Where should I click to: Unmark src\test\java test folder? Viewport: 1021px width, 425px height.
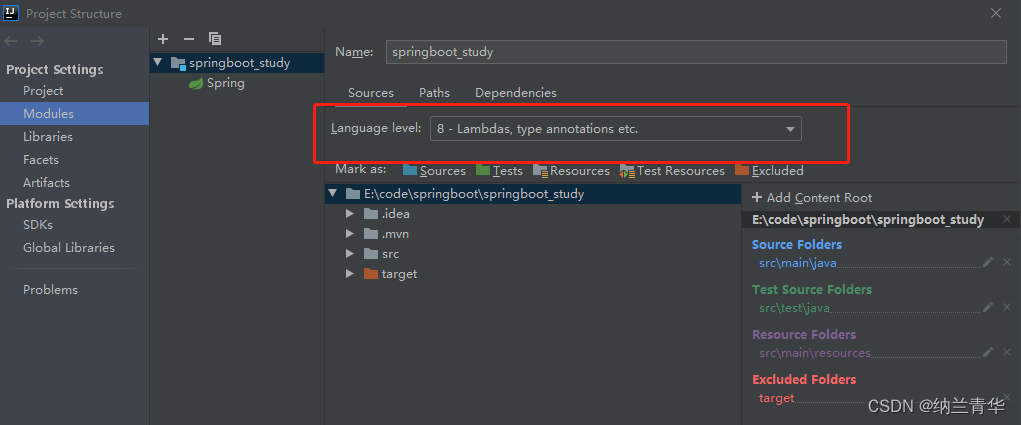[x=1007, y=307]
